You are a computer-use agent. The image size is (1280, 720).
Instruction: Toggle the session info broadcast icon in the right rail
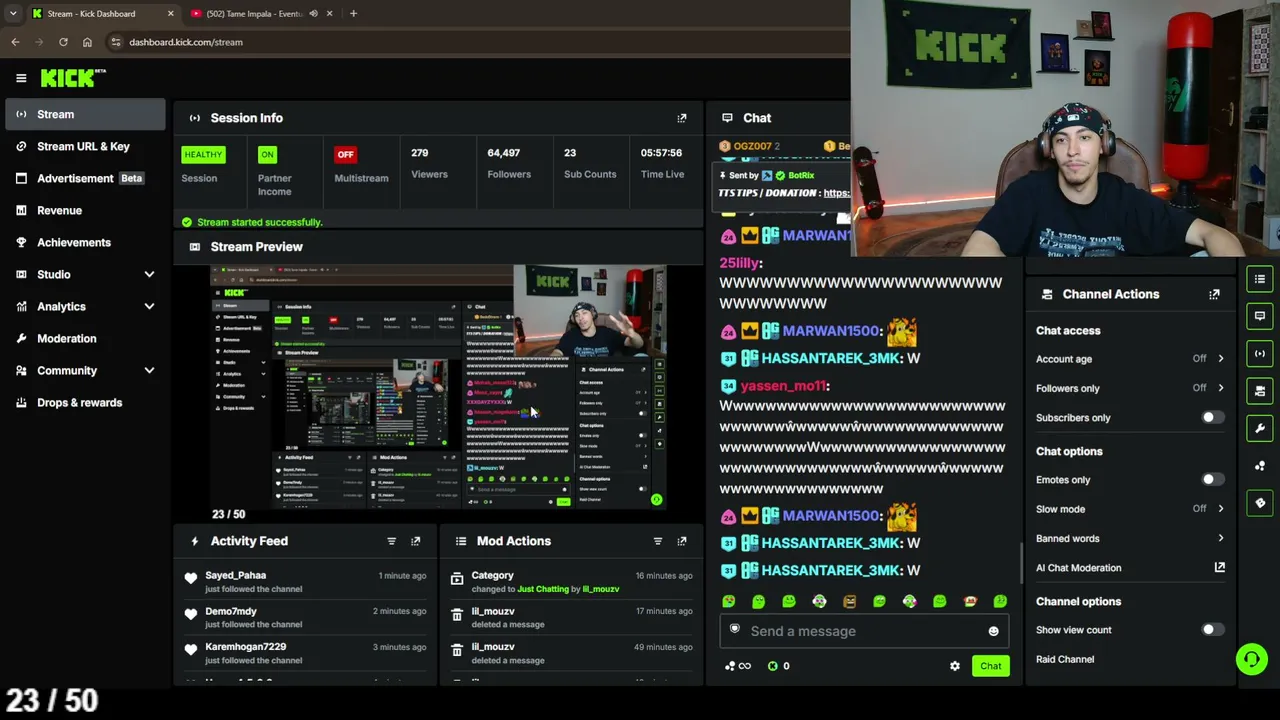tap(1260, 353)
